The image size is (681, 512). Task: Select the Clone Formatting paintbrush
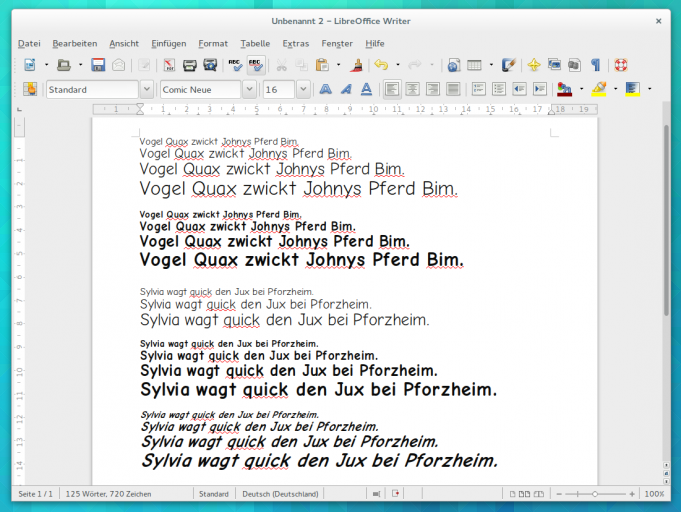(357, 65)
